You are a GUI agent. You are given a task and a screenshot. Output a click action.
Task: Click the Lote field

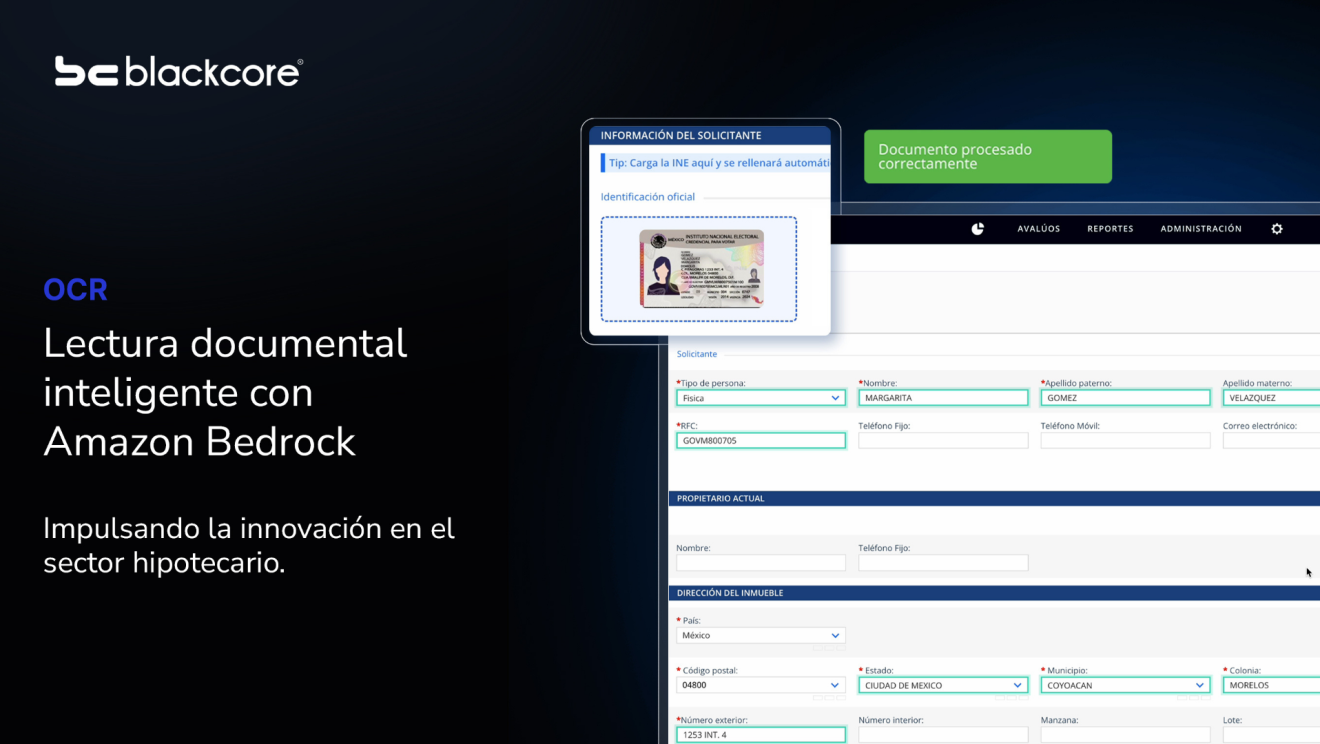[1271, 735]
